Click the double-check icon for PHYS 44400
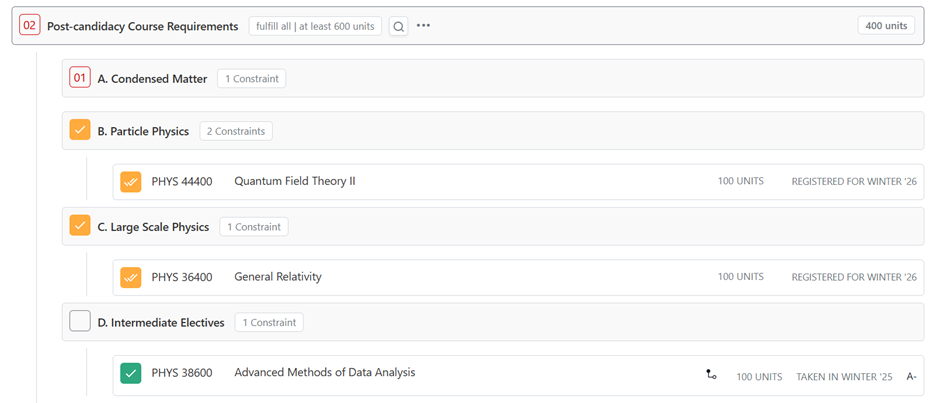936x403 pixels. 130,182
